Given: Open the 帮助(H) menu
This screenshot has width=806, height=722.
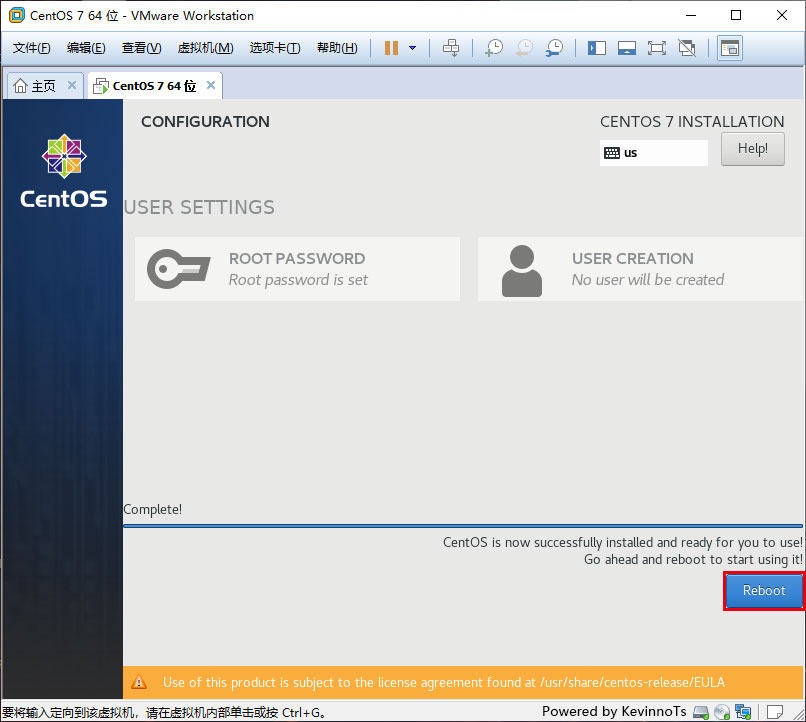Looking at the screenshot, I should click(337, 48).
